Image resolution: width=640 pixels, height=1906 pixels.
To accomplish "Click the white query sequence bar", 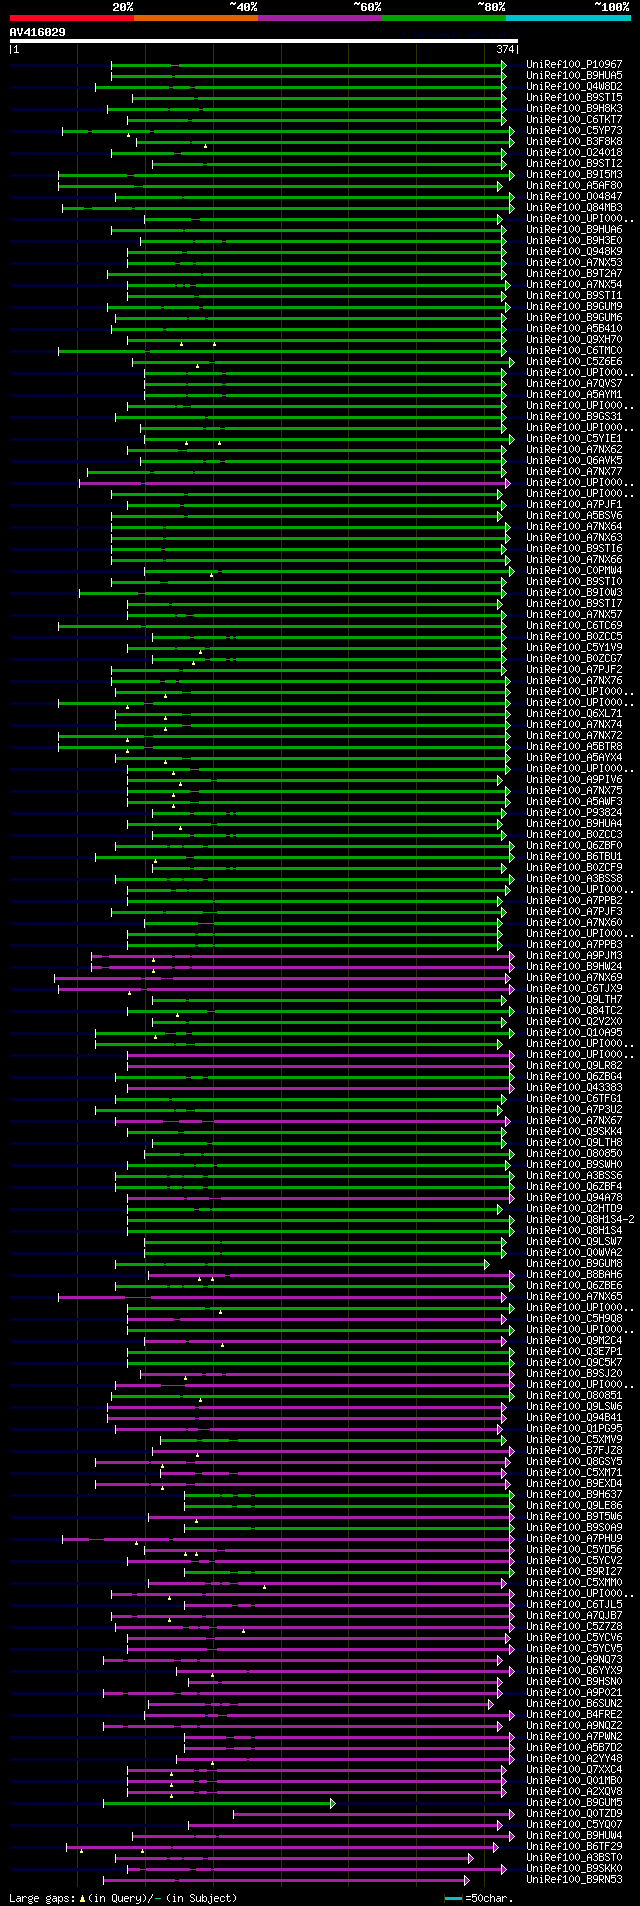I will (x=264, y=41).
